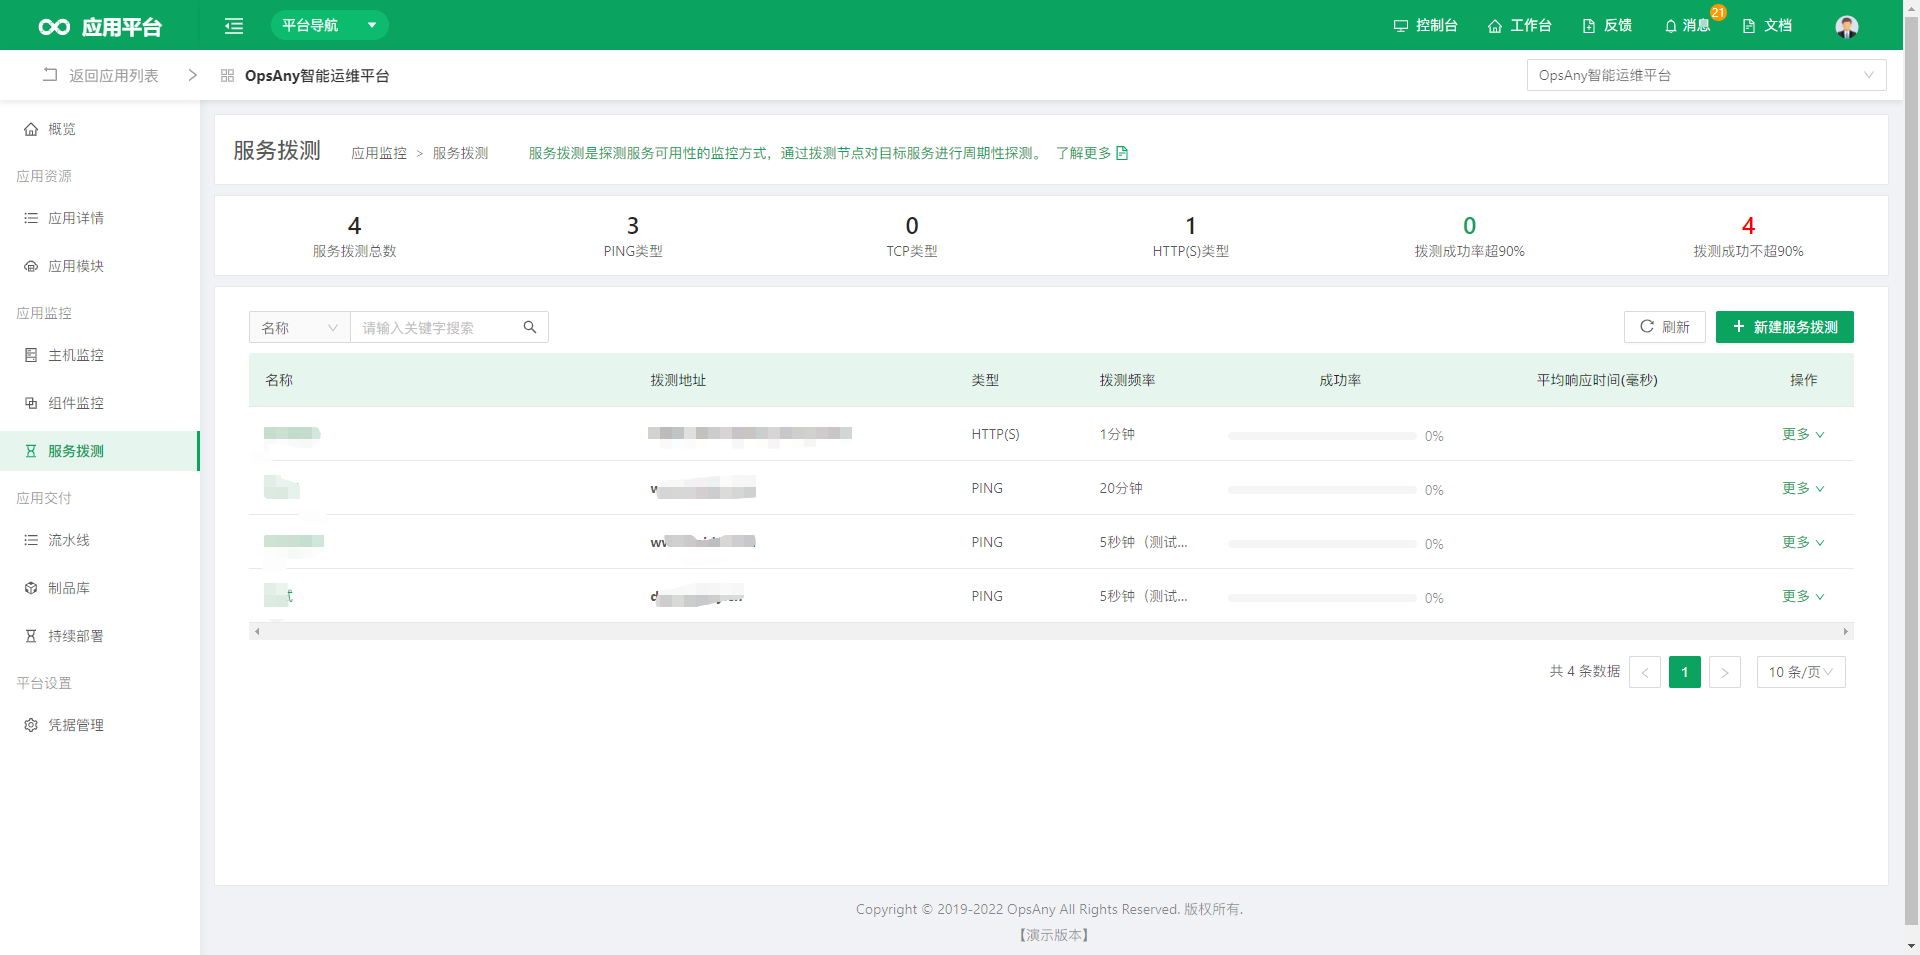
Task: Click the OpsAny infinity logo icon
Action: click(x=54, y=27)
